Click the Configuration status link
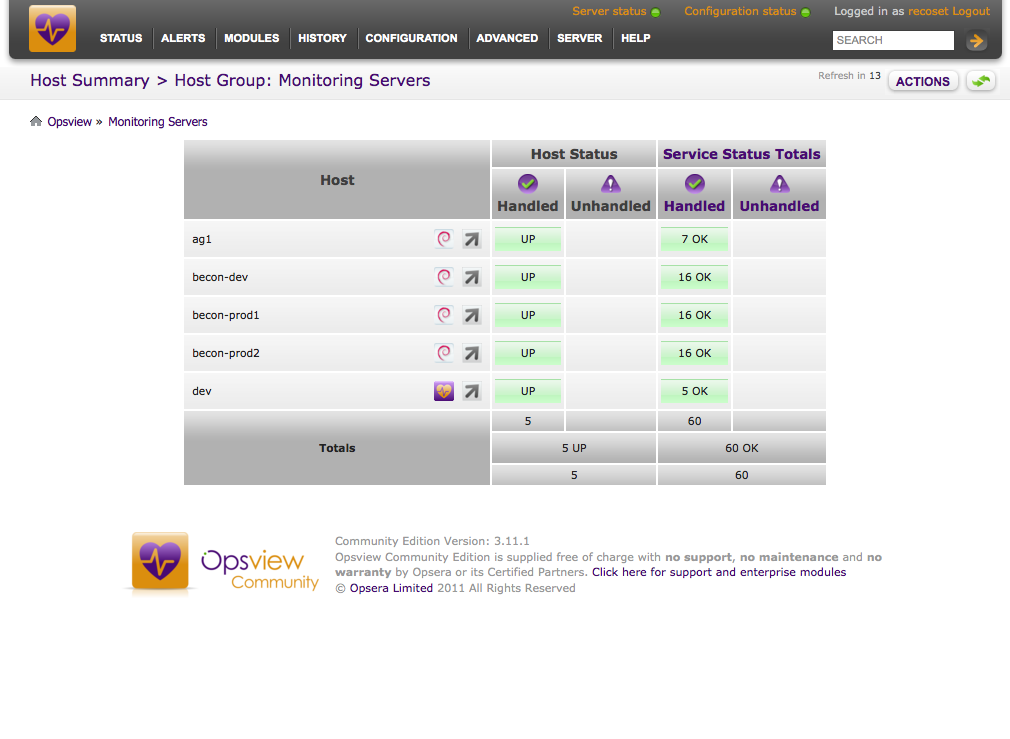Viewport: 1010px width, 739px height. tap(740, 11)
